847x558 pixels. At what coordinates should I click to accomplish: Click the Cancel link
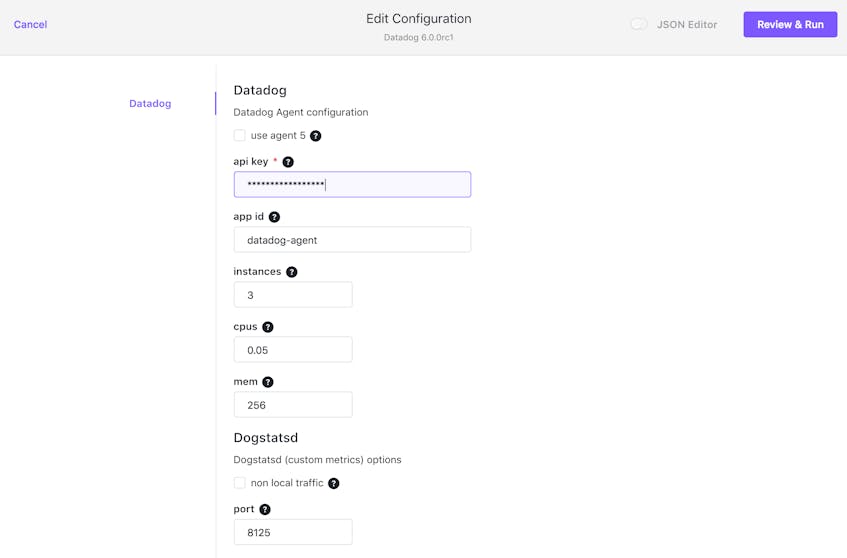tap(30, 24)
